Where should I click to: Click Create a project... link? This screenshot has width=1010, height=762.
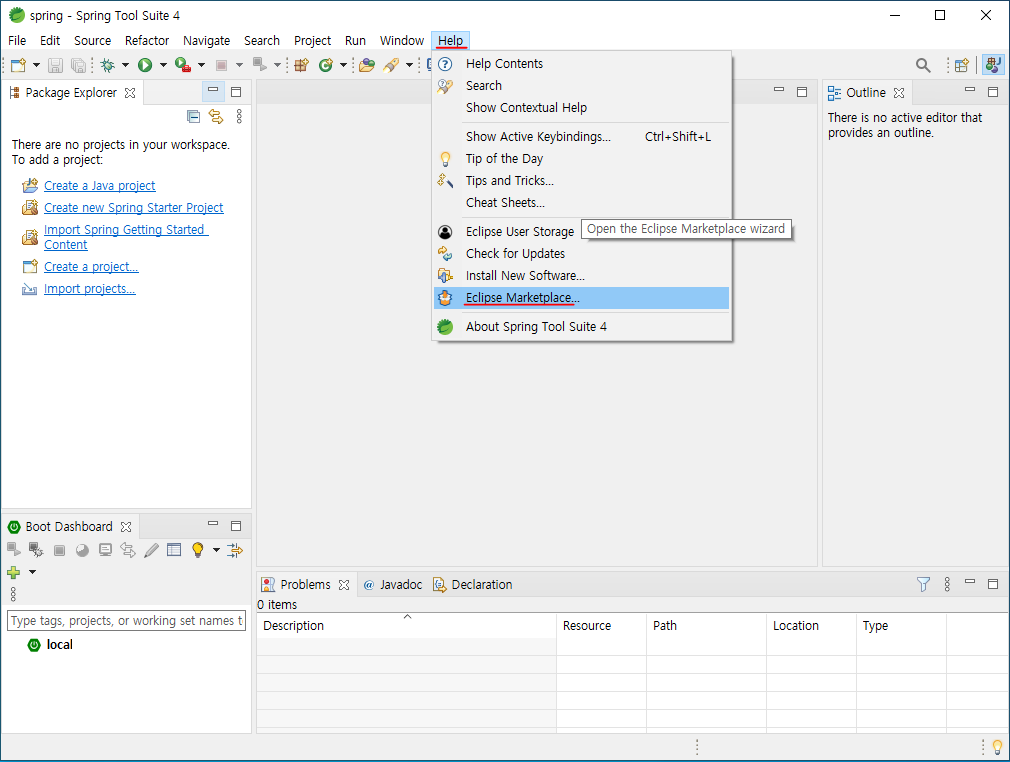tap(91, 267)
